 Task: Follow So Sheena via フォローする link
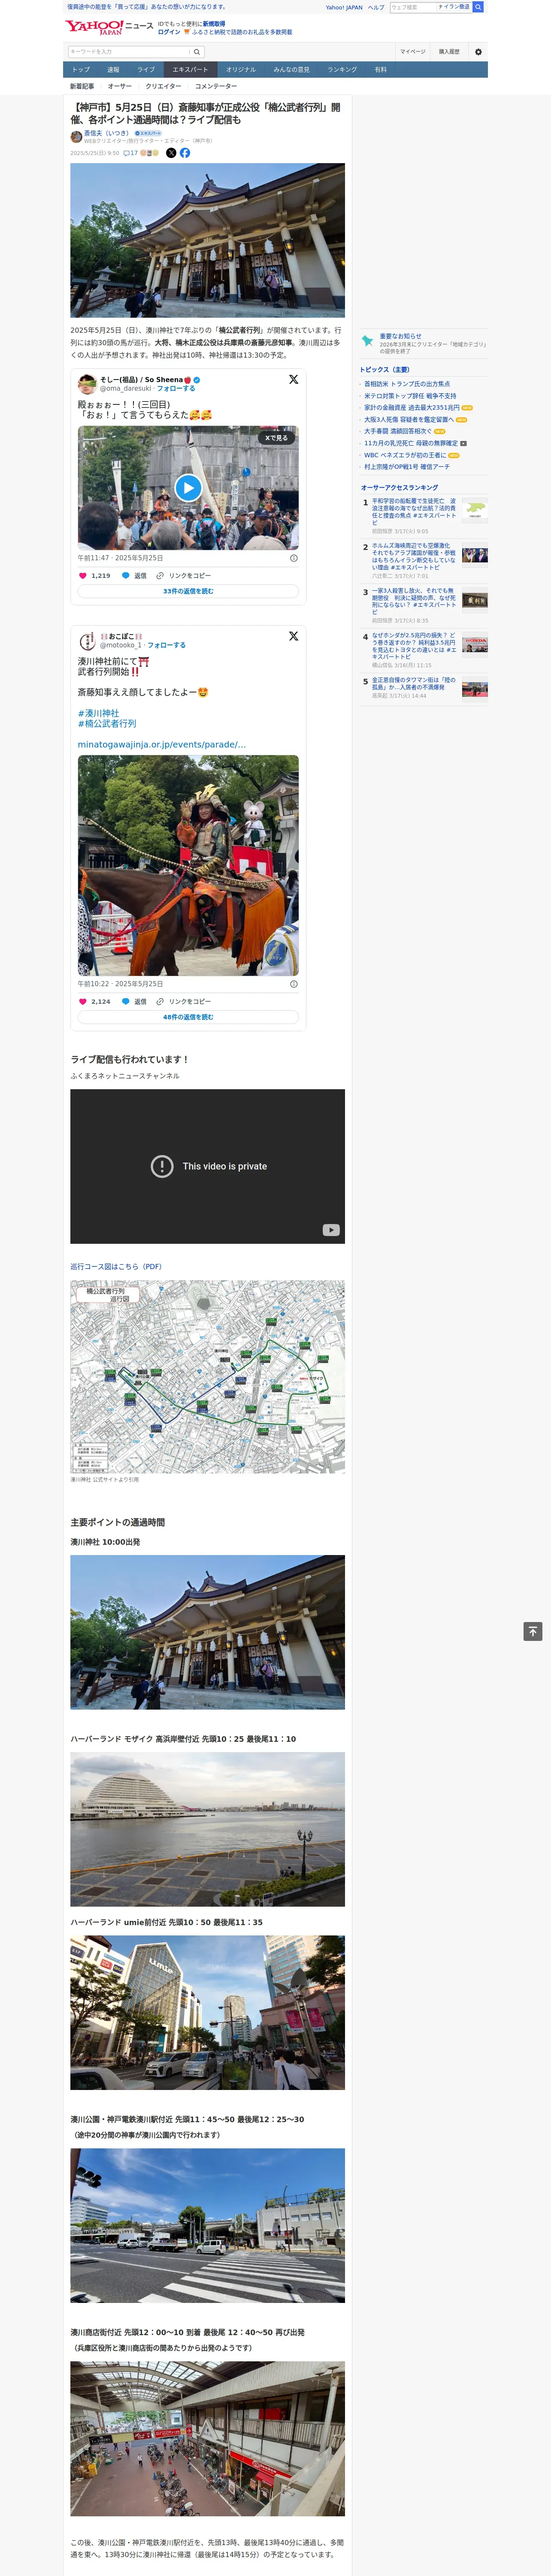[x=176, y=388]
